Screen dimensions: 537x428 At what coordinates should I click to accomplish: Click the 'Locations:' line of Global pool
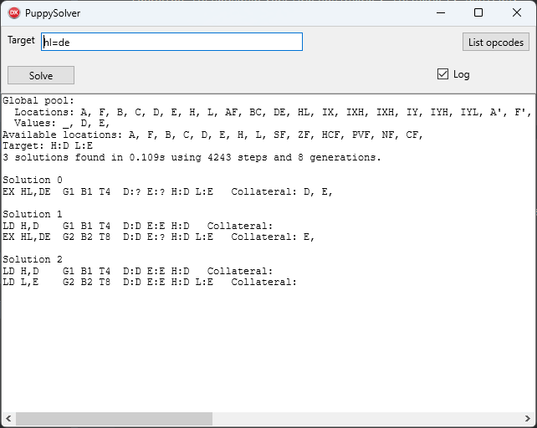pyautogui.click(x=274, y=112)
